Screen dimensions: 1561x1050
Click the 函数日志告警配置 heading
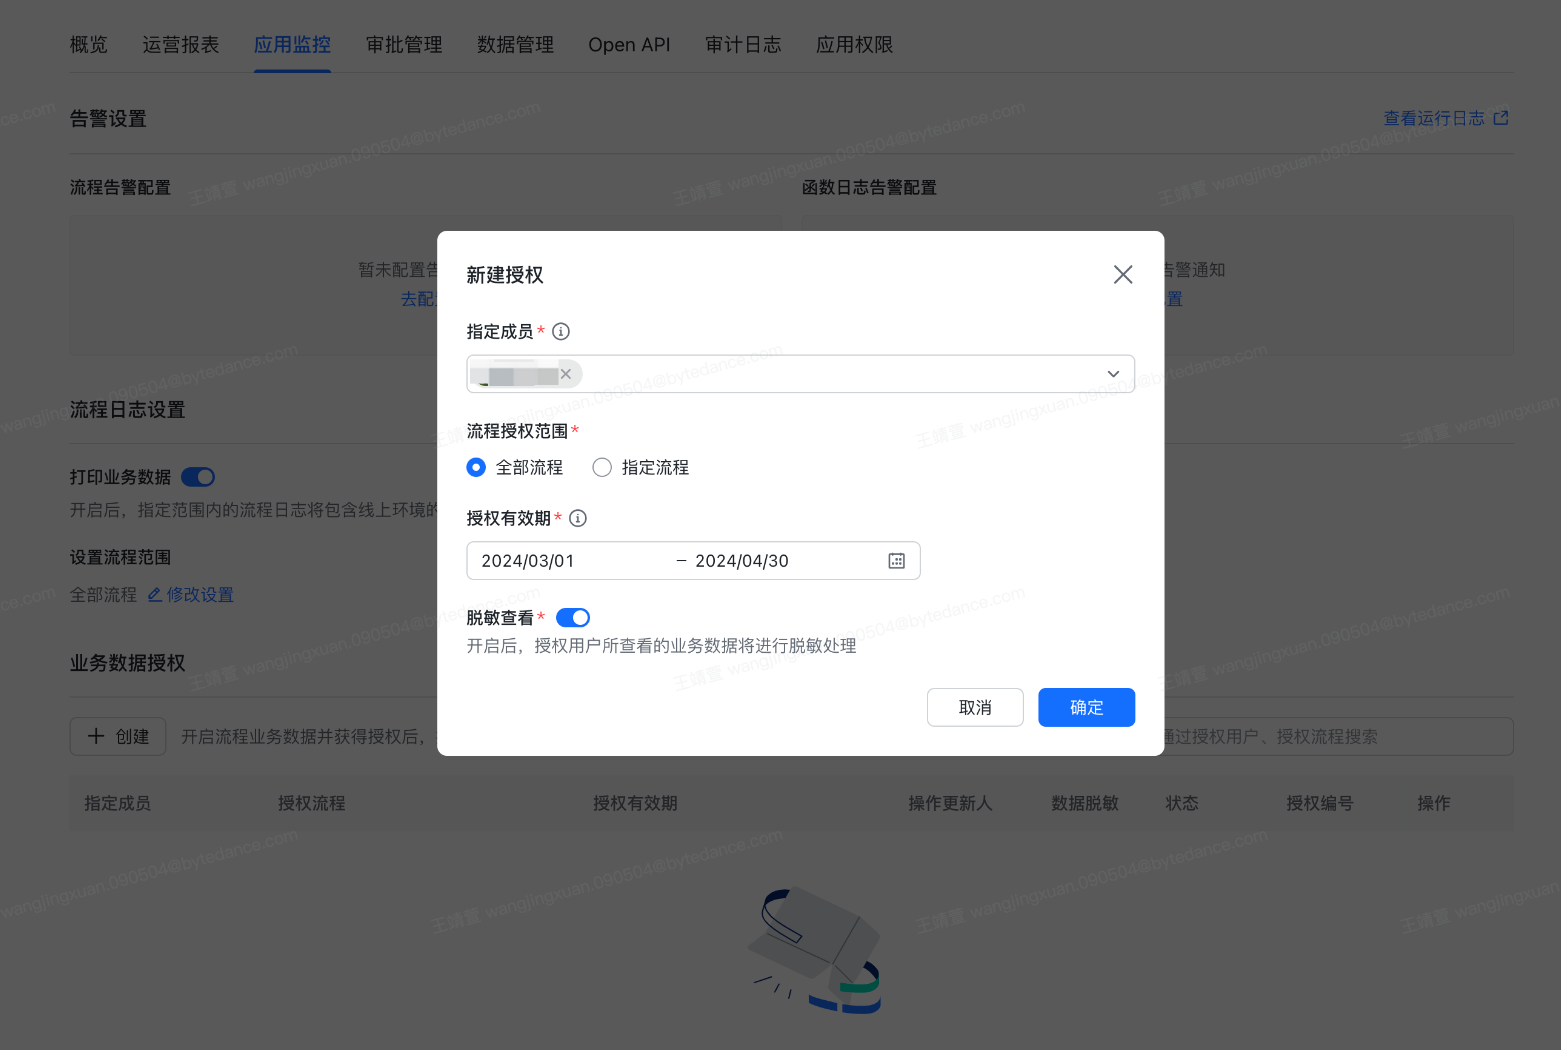click(869, 187)
